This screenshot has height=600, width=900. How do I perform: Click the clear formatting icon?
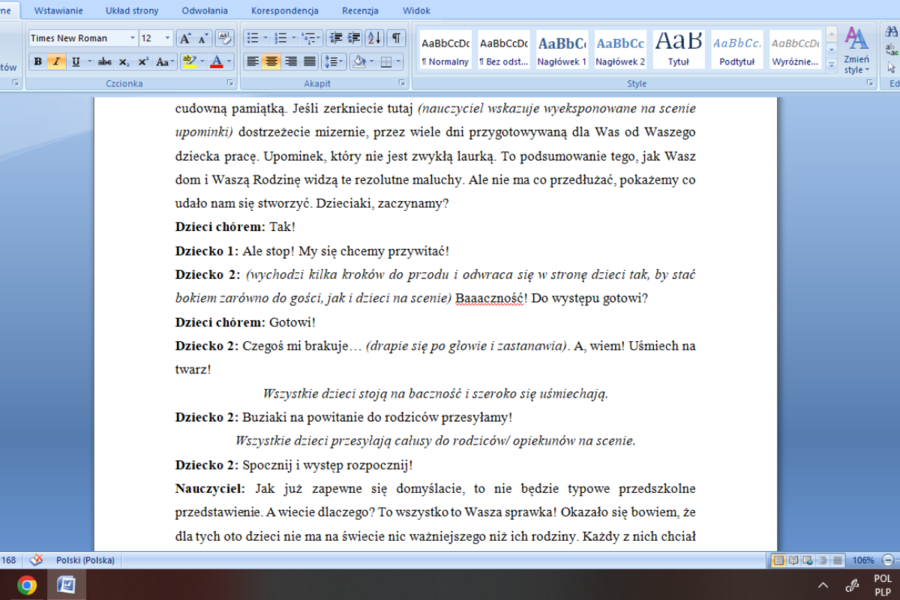pos(225,38)
